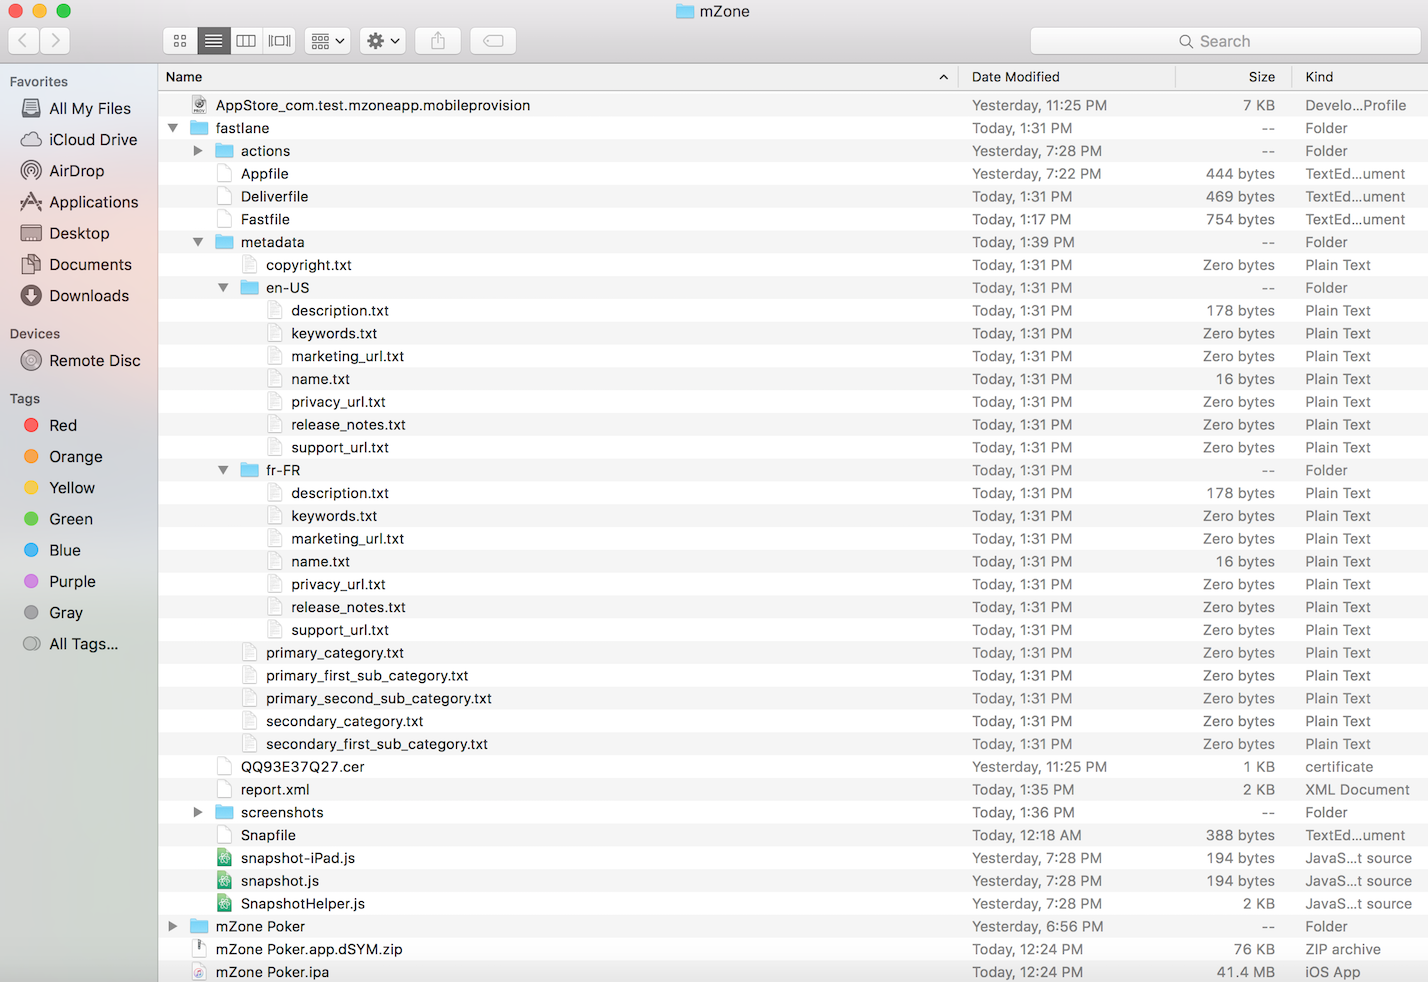Image resolution: width=1428 pixels, height=982 pixels.
Task: Click the Edit Tags toolbar button
Action: (x=493, y=41)
